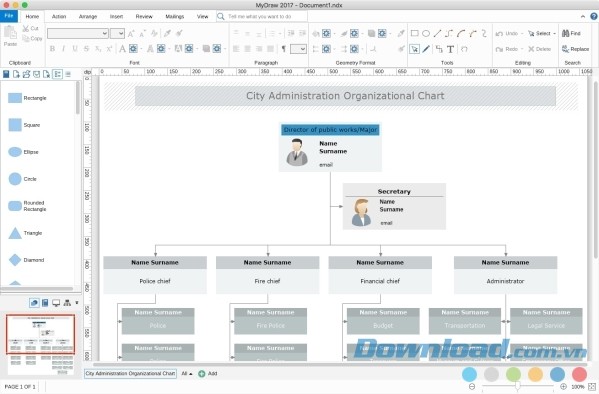Select the Rectangle drawing tool in Tools

[x=414, y=34]
